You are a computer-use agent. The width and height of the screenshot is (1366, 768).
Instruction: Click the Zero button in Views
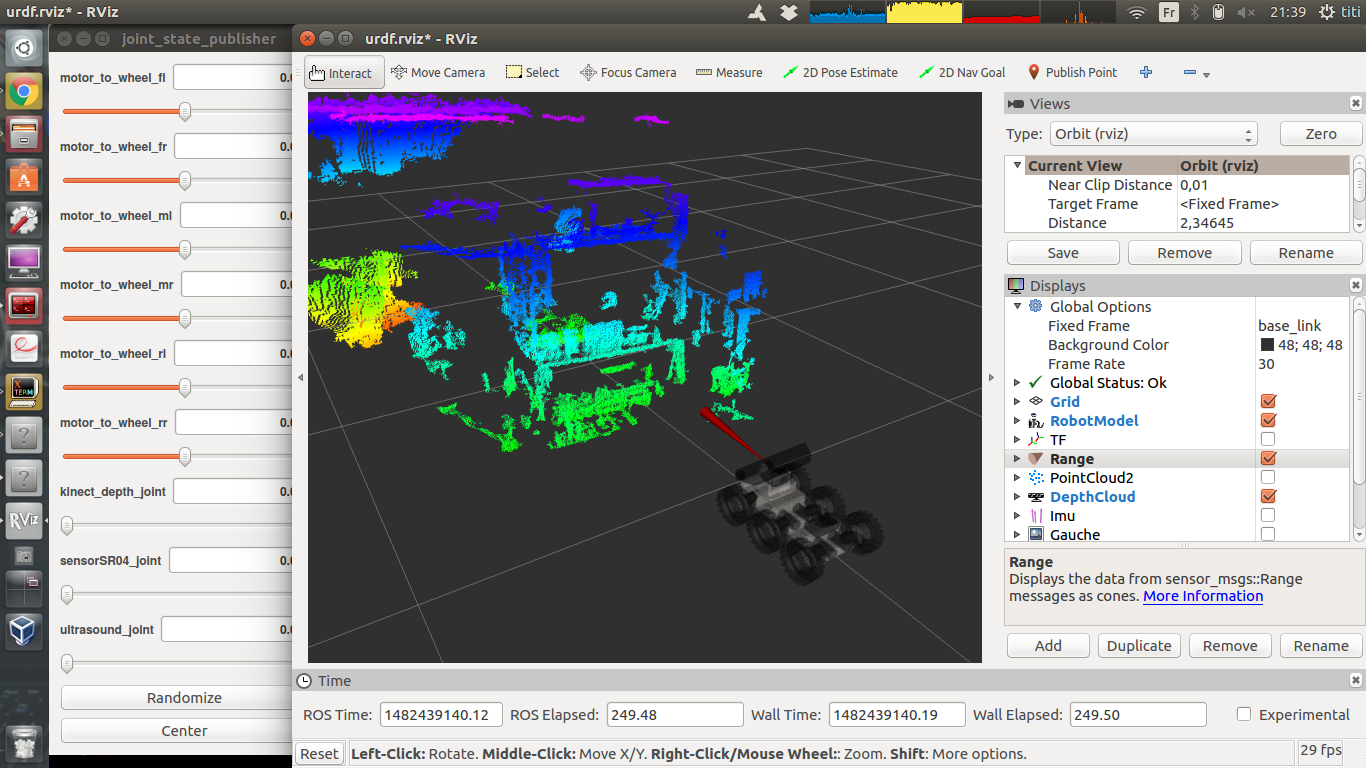click(x=1320, y=134)
